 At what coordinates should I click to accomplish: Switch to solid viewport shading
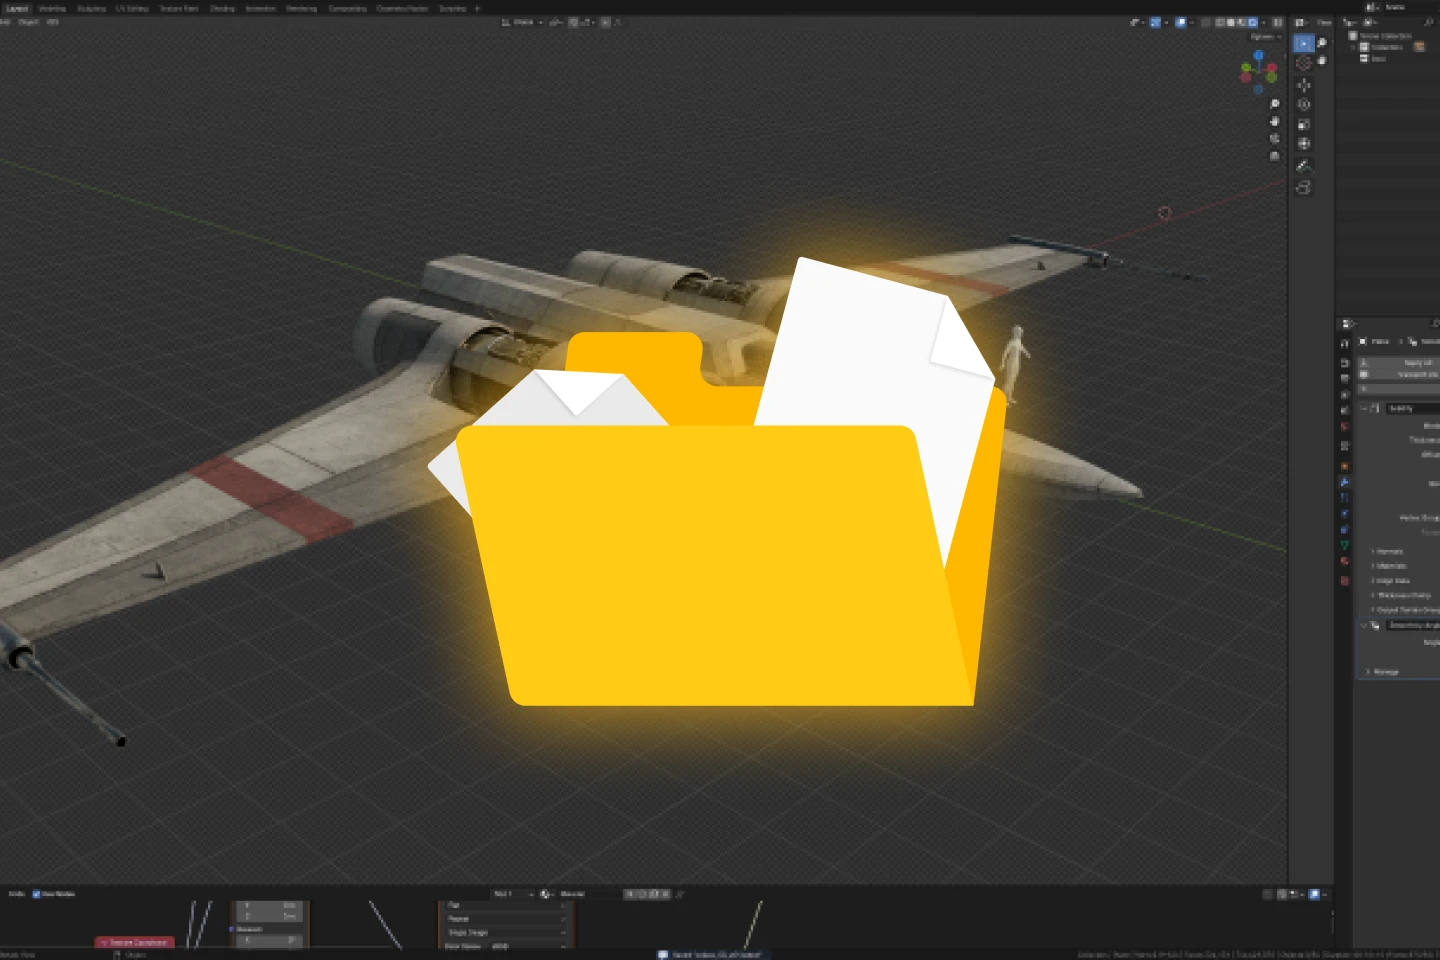tap(1231, 22)
